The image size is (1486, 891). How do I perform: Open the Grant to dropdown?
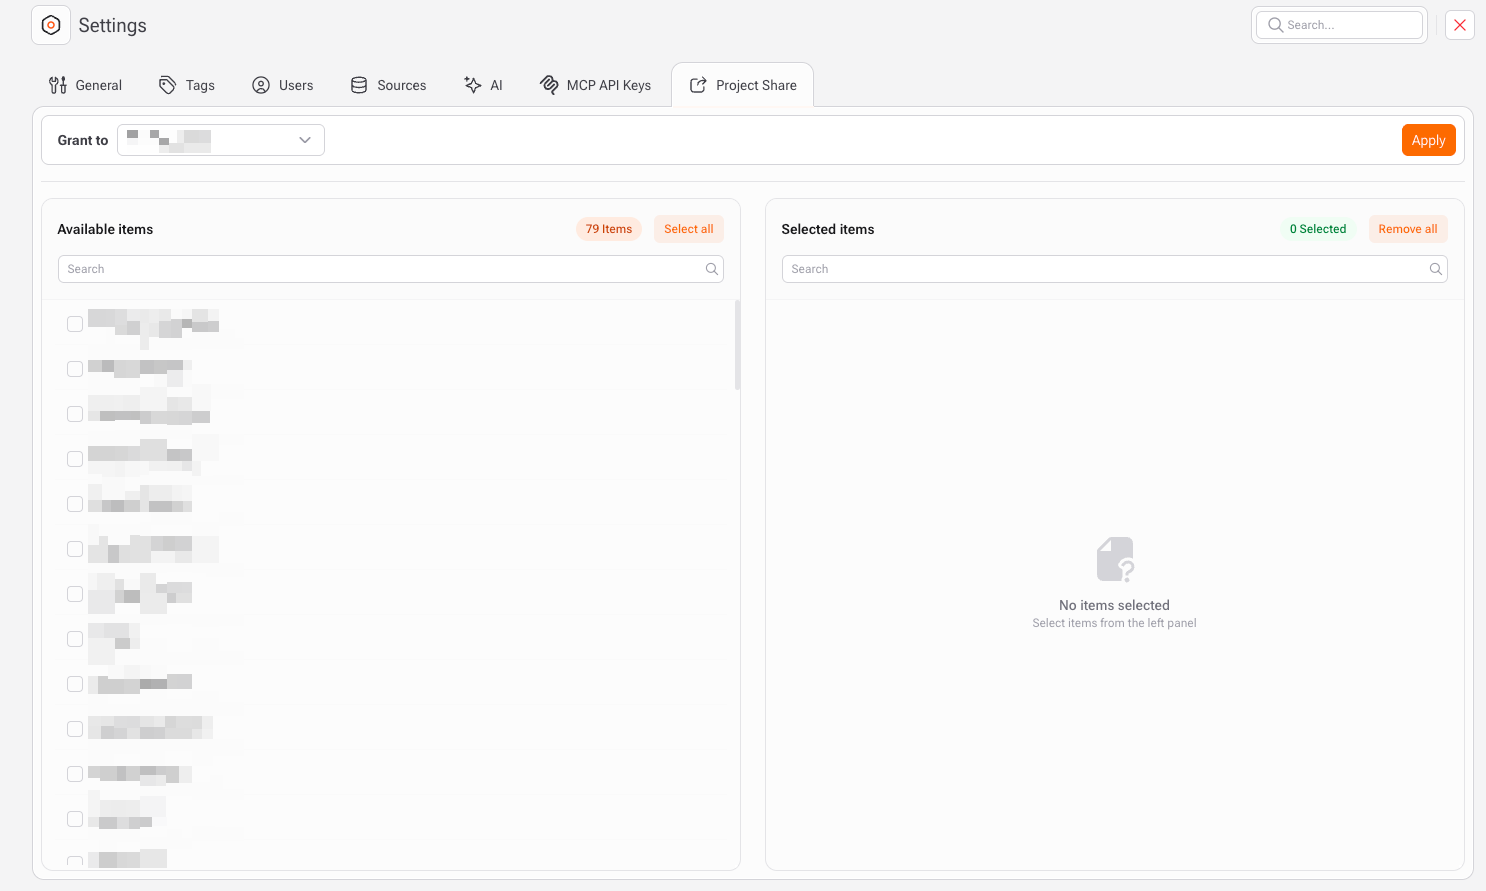click(221, 140)
